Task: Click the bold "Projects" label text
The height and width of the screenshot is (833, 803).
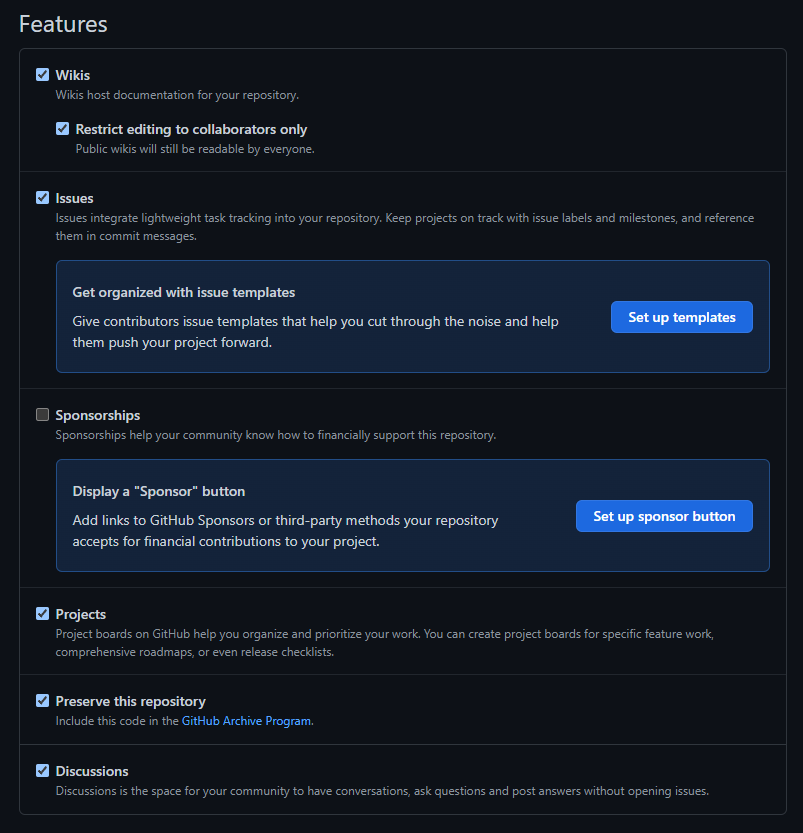Action: 81,614
